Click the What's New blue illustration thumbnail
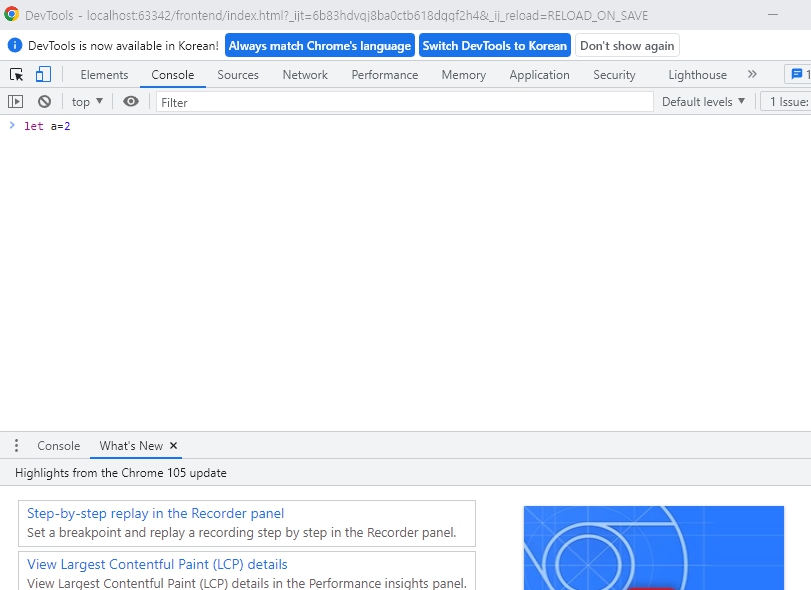 654,548
